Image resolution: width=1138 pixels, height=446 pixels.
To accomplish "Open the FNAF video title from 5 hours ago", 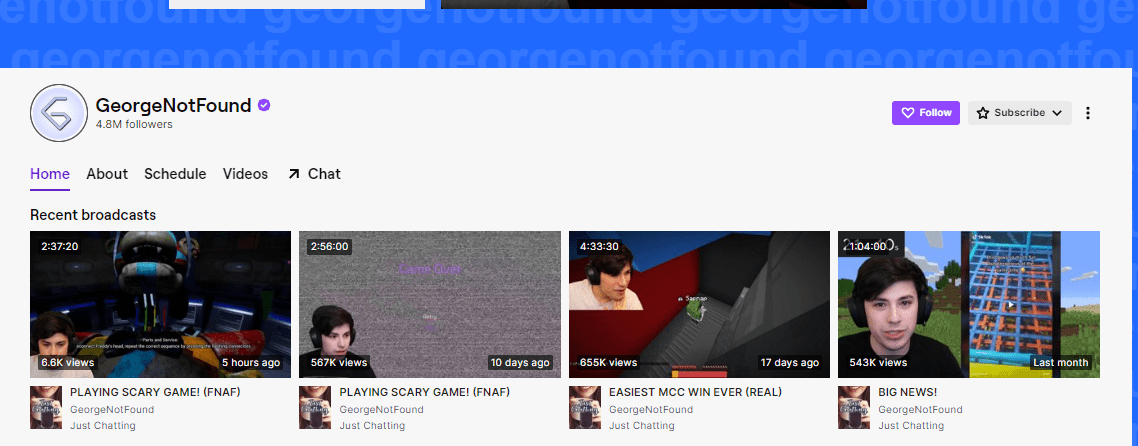I will 155,392.
